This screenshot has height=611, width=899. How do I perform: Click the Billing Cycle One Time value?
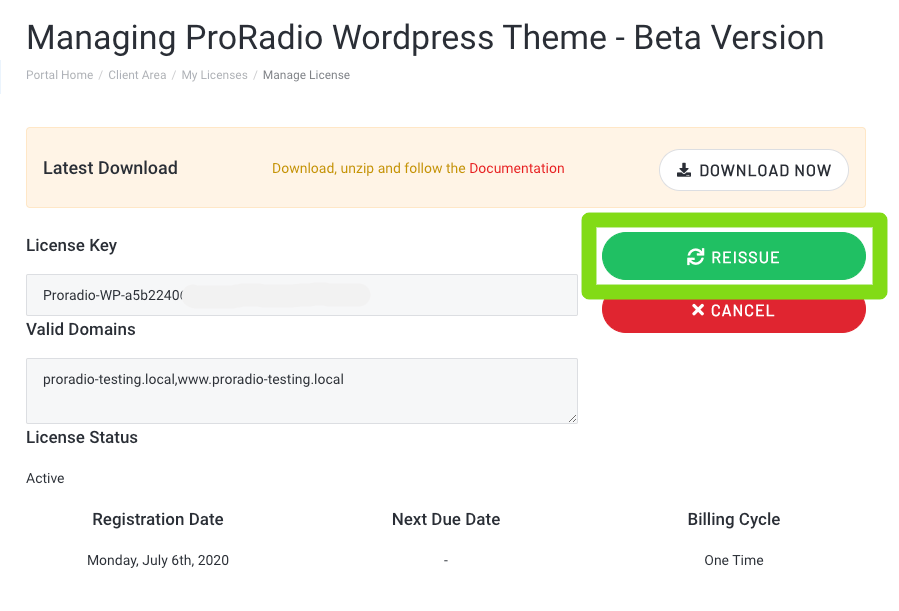click(x=733, y=560)
